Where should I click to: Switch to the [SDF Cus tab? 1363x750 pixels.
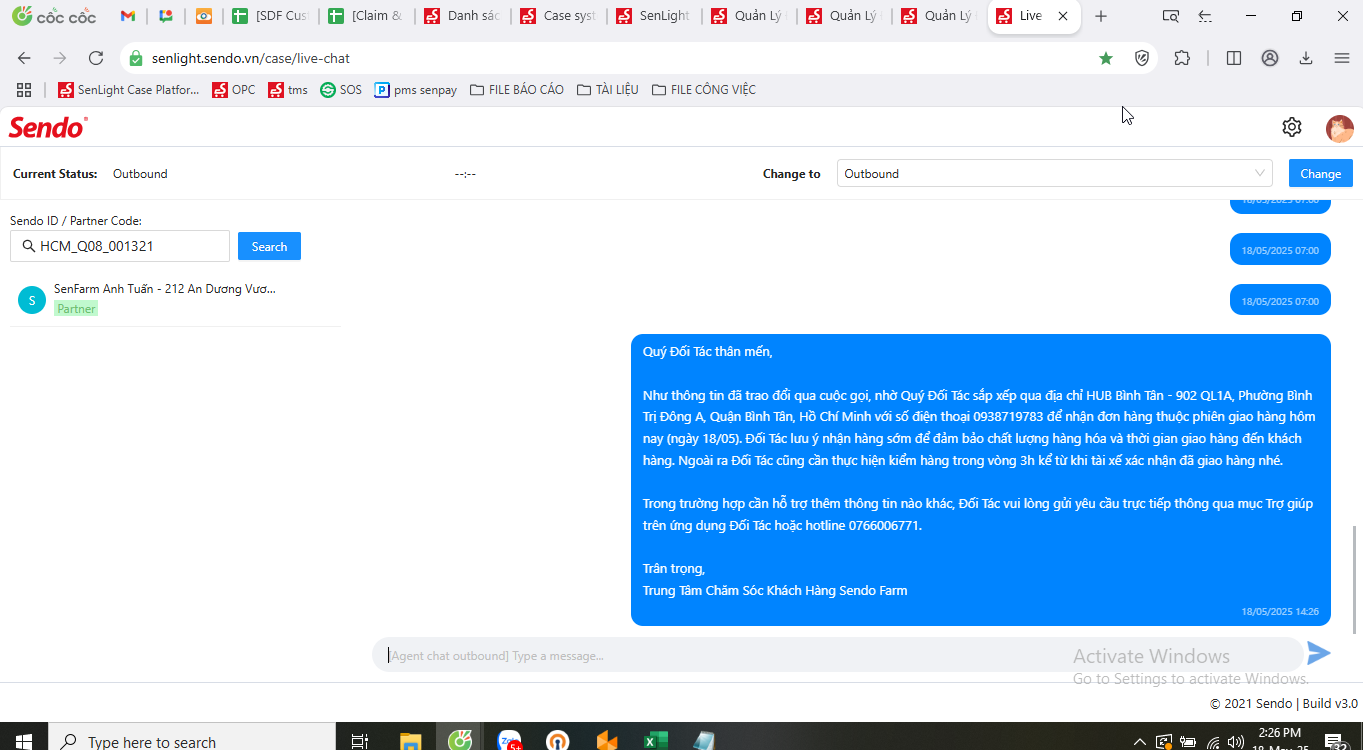(270, 16)
